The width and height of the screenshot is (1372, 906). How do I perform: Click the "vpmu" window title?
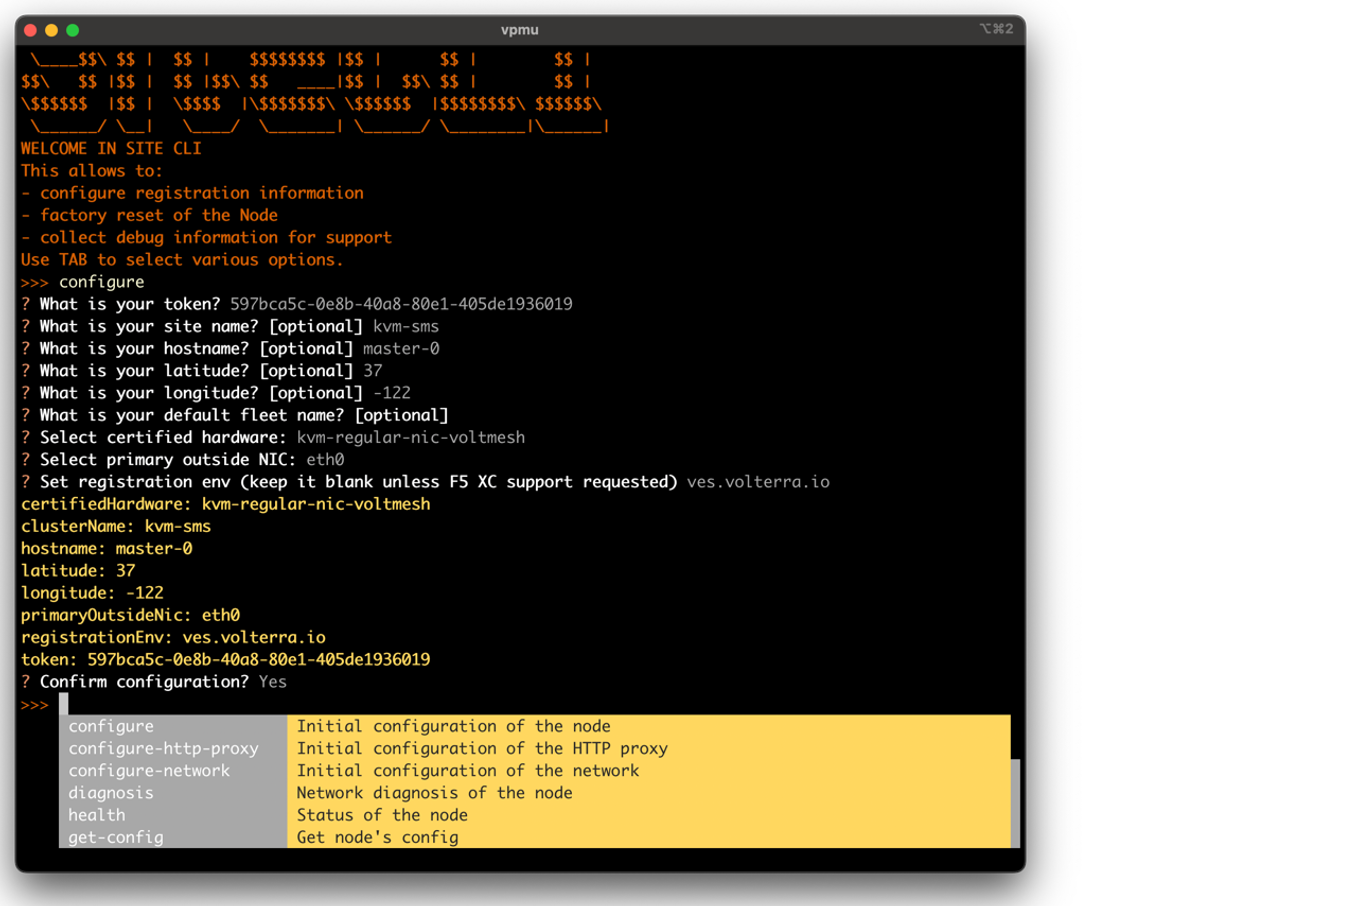pyautogui.click(x=520, y=29)
